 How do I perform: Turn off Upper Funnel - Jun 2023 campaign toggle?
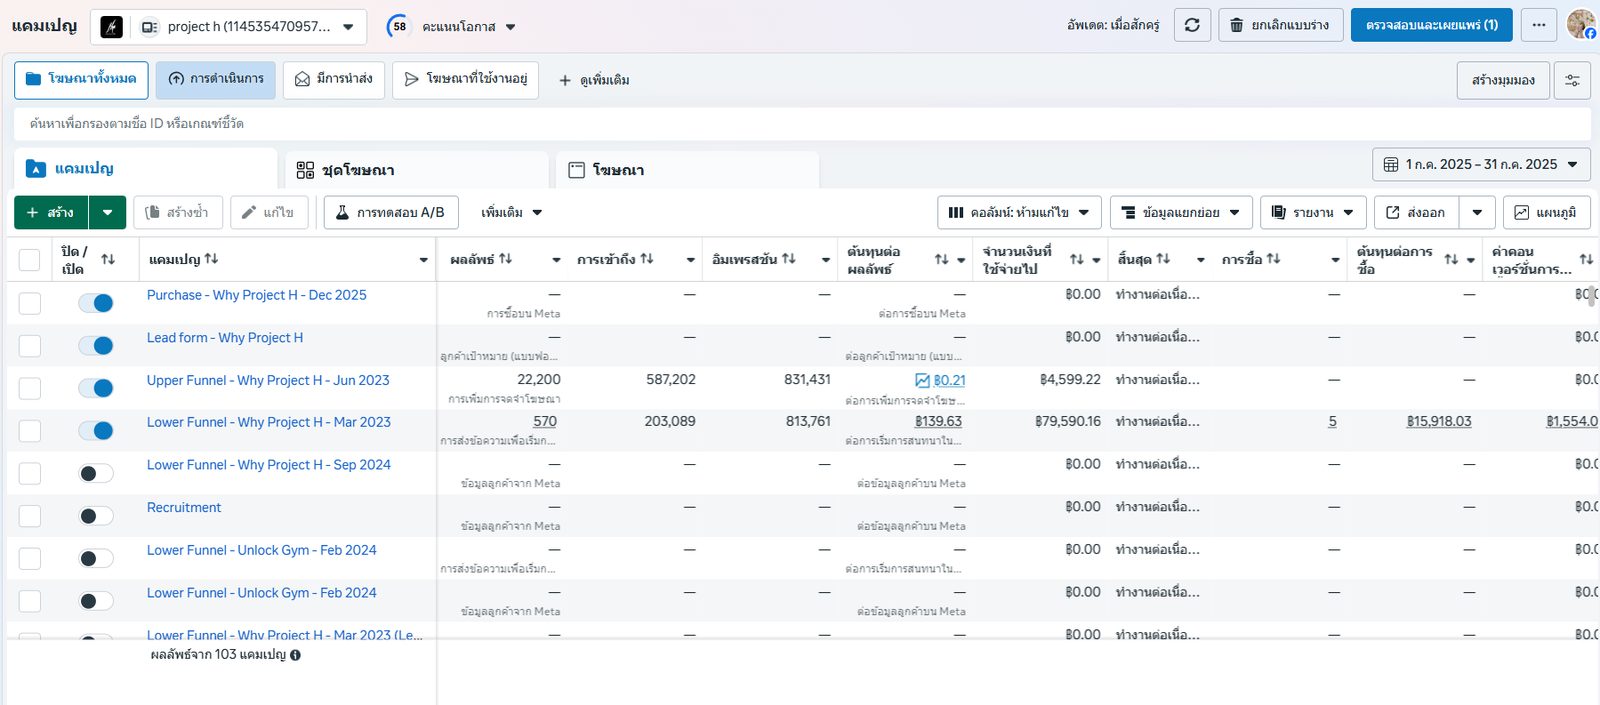96,388
